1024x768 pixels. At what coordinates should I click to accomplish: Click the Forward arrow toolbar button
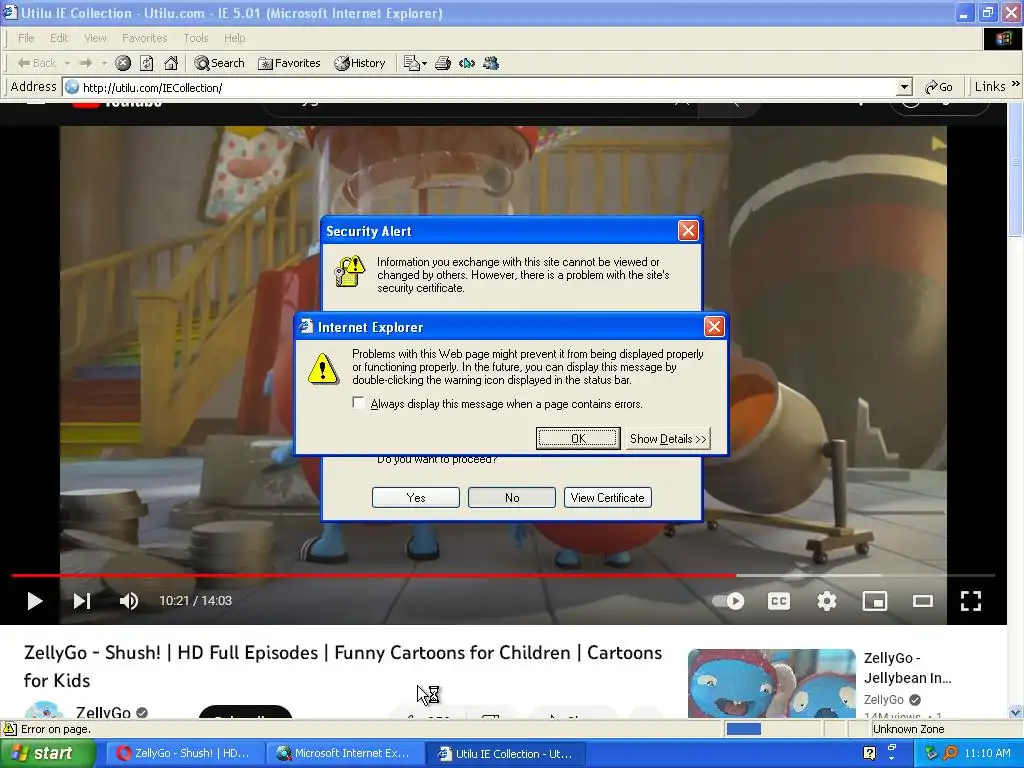[x=86, y=63]
